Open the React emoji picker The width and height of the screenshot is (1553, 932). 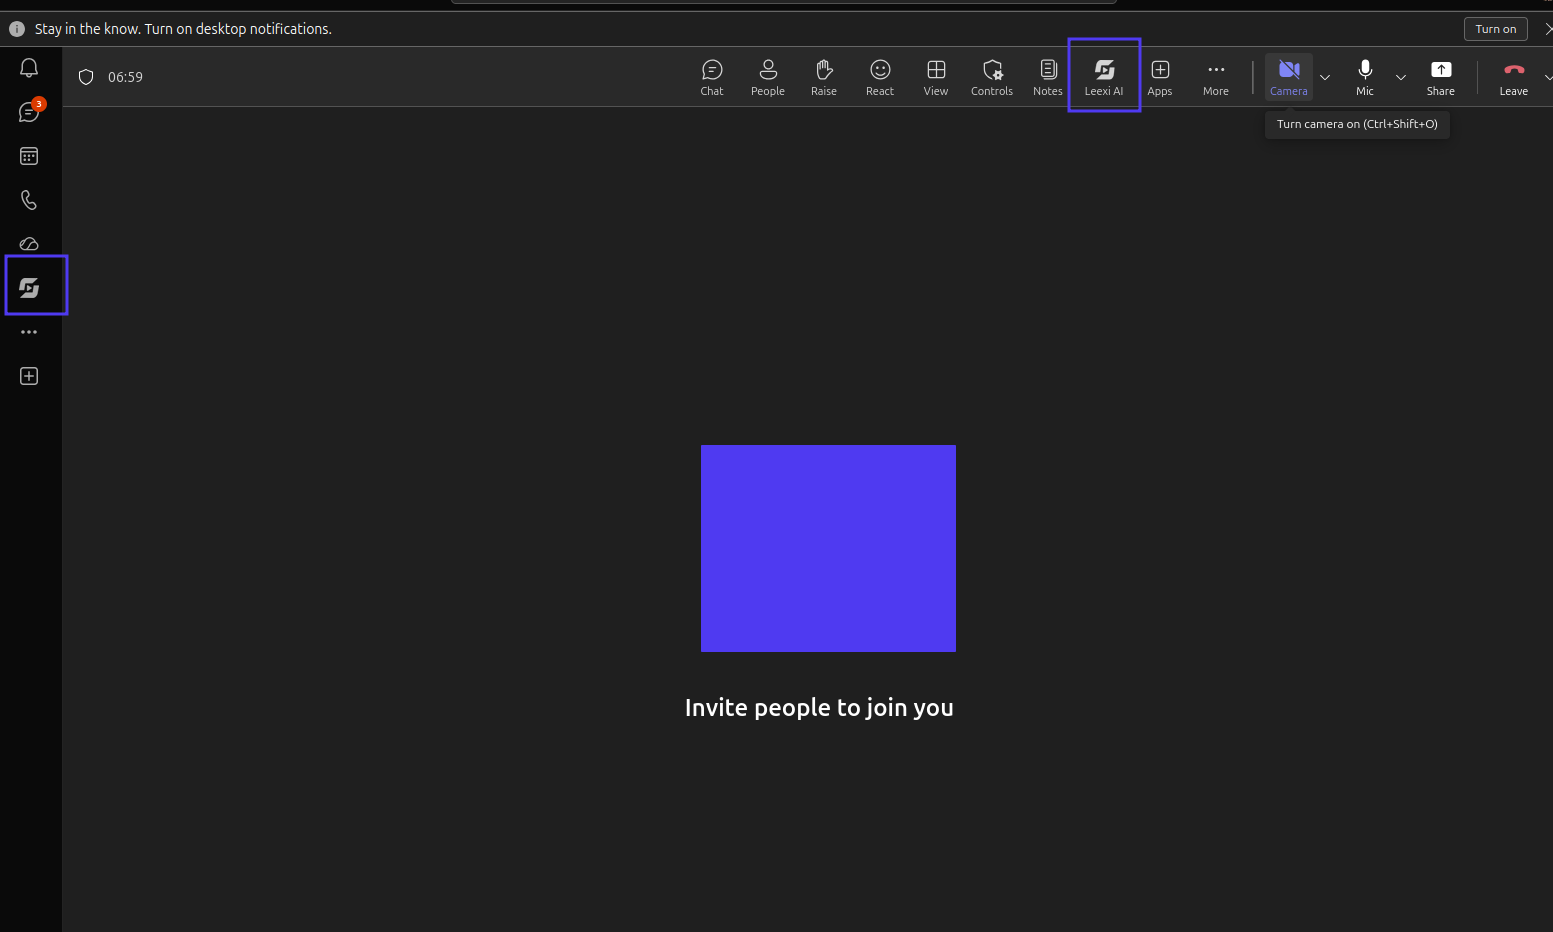880,77
